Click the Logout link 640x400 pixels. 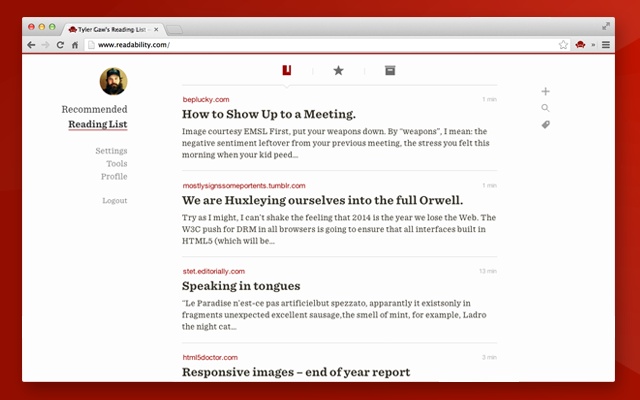114,201
